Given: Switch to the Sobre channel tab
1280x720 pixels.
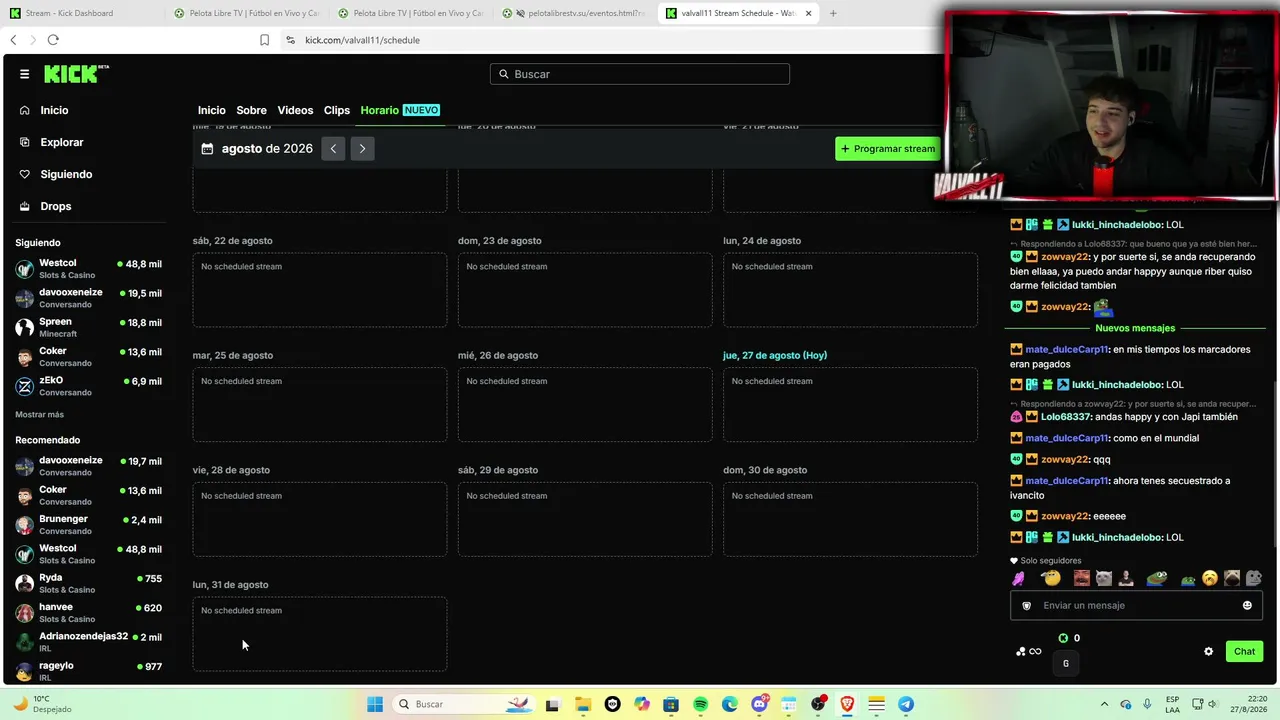Looking at the screenshot, I should coord(251,110).
